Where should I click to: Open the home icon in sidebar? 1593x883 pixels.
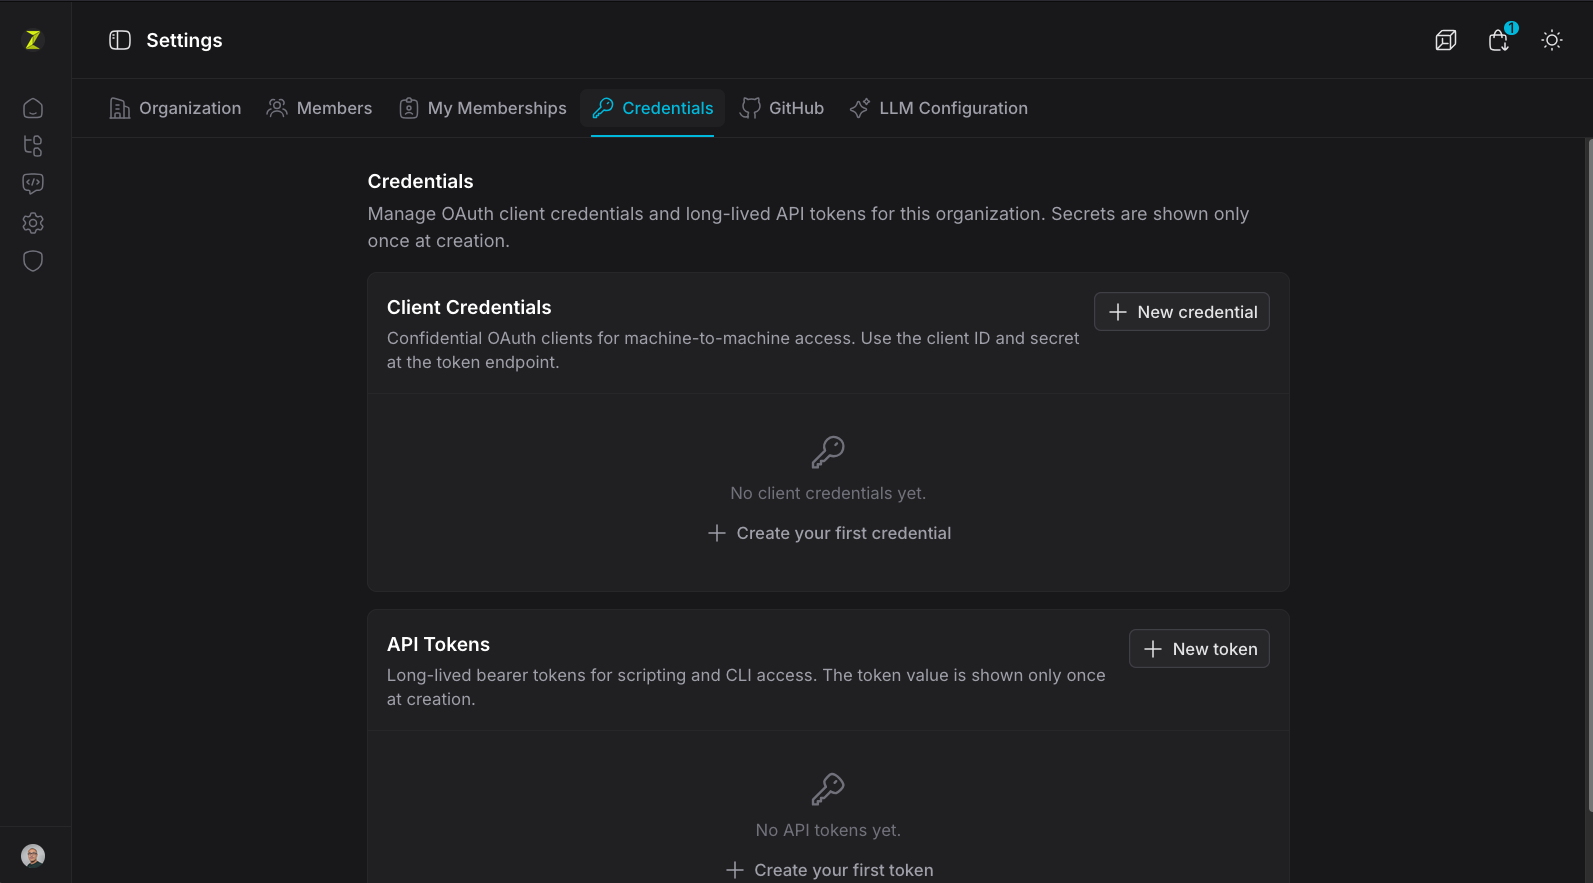pyautogui.click(x=33, y=108)
